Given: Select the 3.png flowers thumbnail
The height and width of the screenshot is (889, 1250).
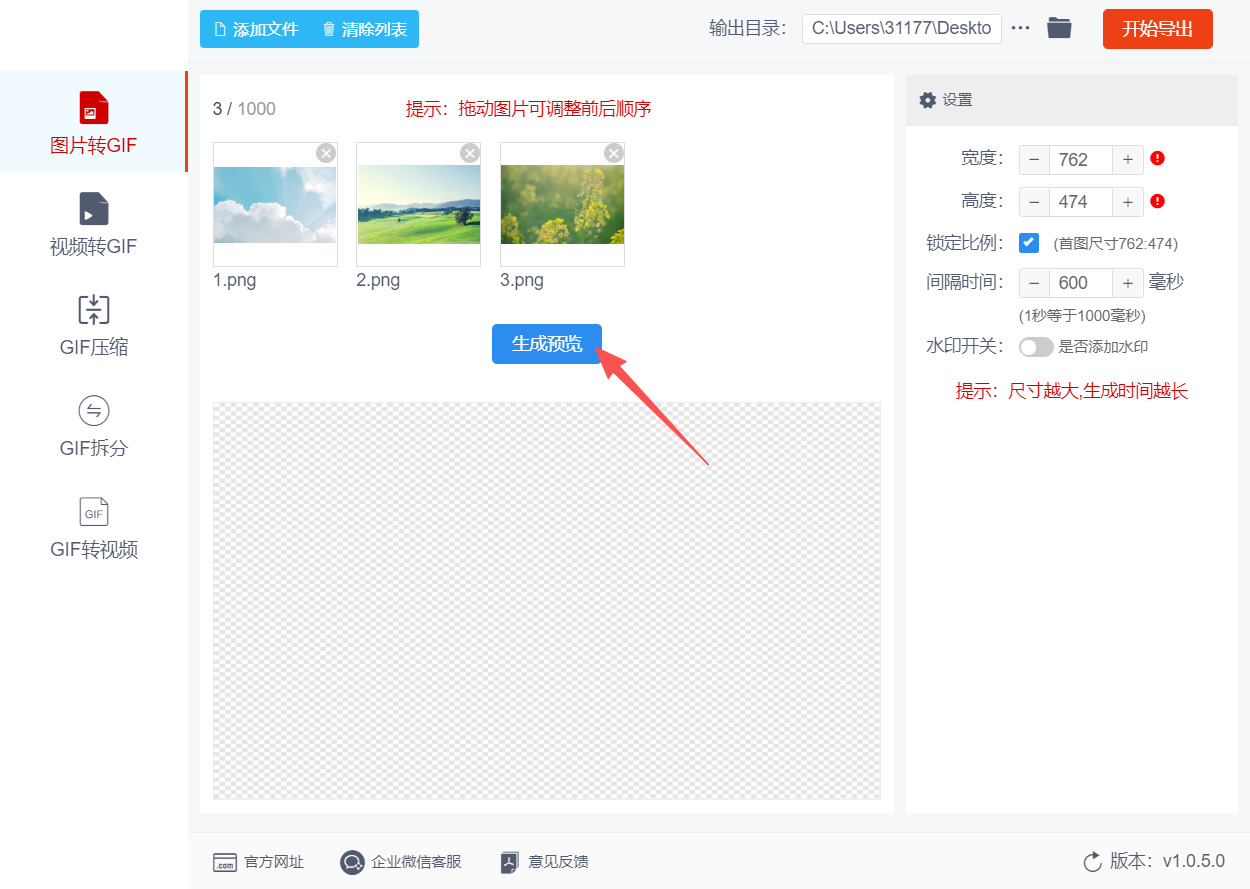Looking at the screenshot, I should click(x=562, y=204).
